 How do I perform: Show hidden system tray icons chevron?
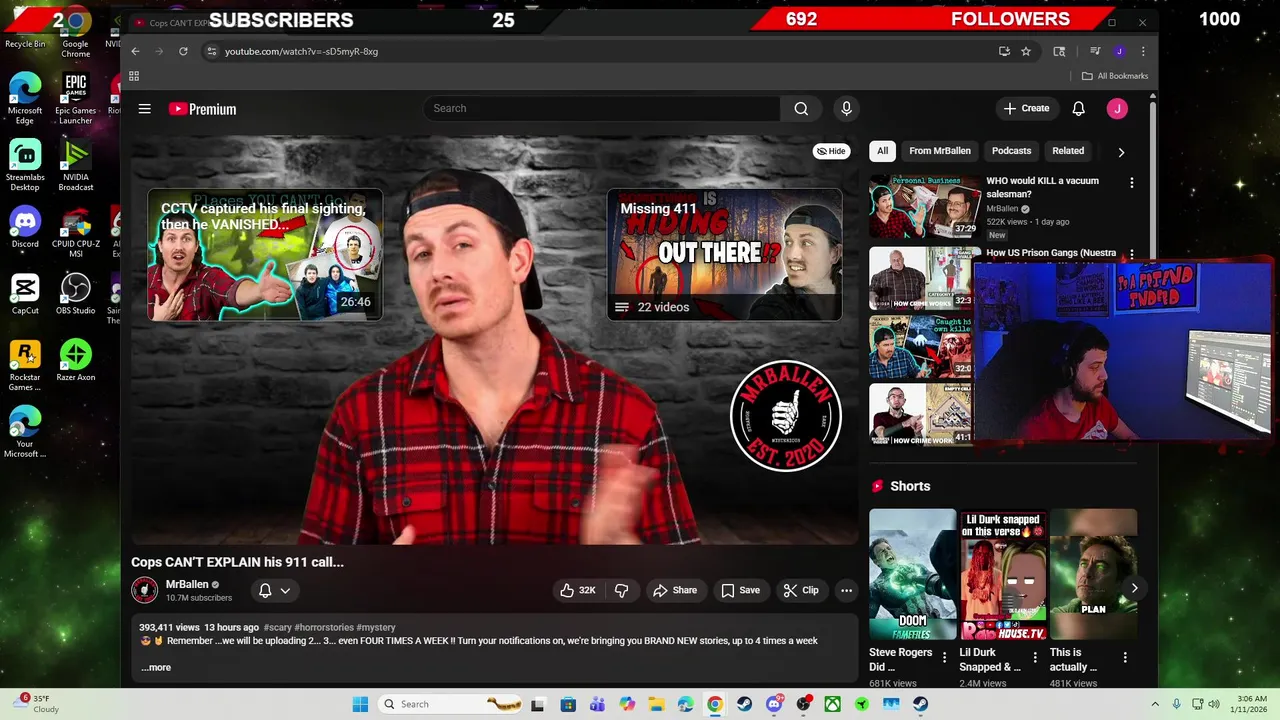[1155, 704]
